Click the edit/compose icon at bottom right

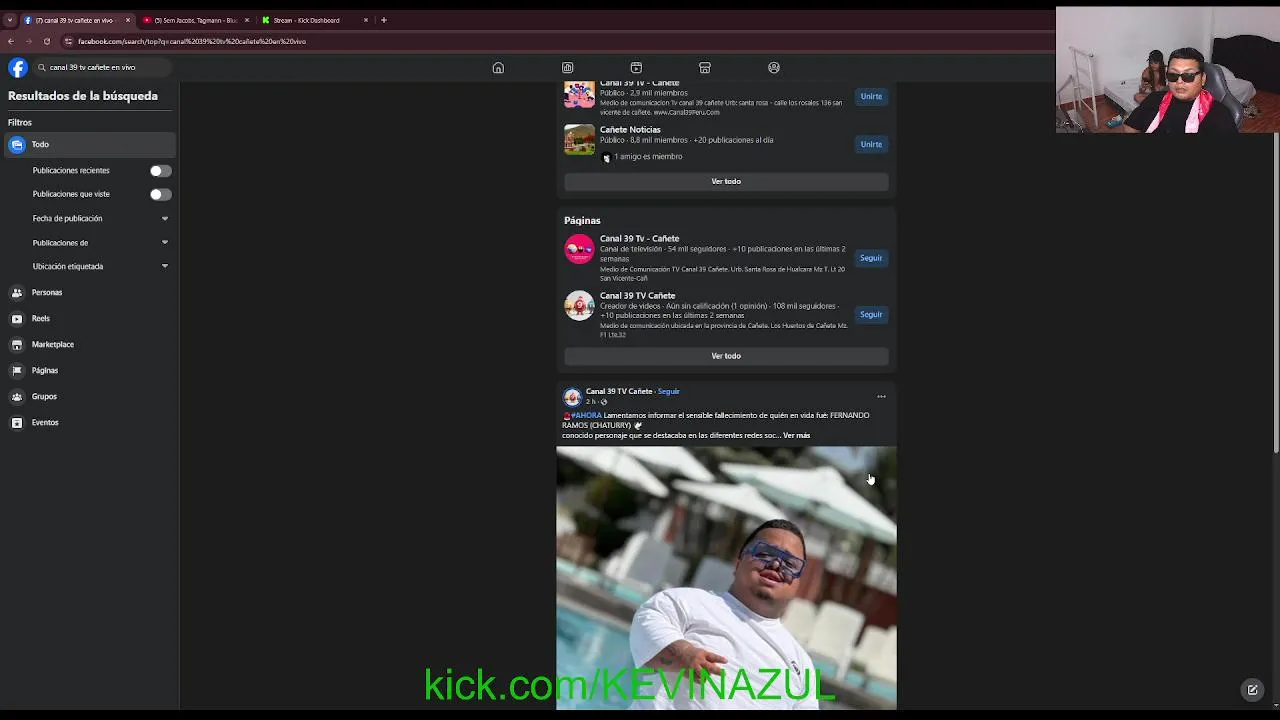[1252, 690]
